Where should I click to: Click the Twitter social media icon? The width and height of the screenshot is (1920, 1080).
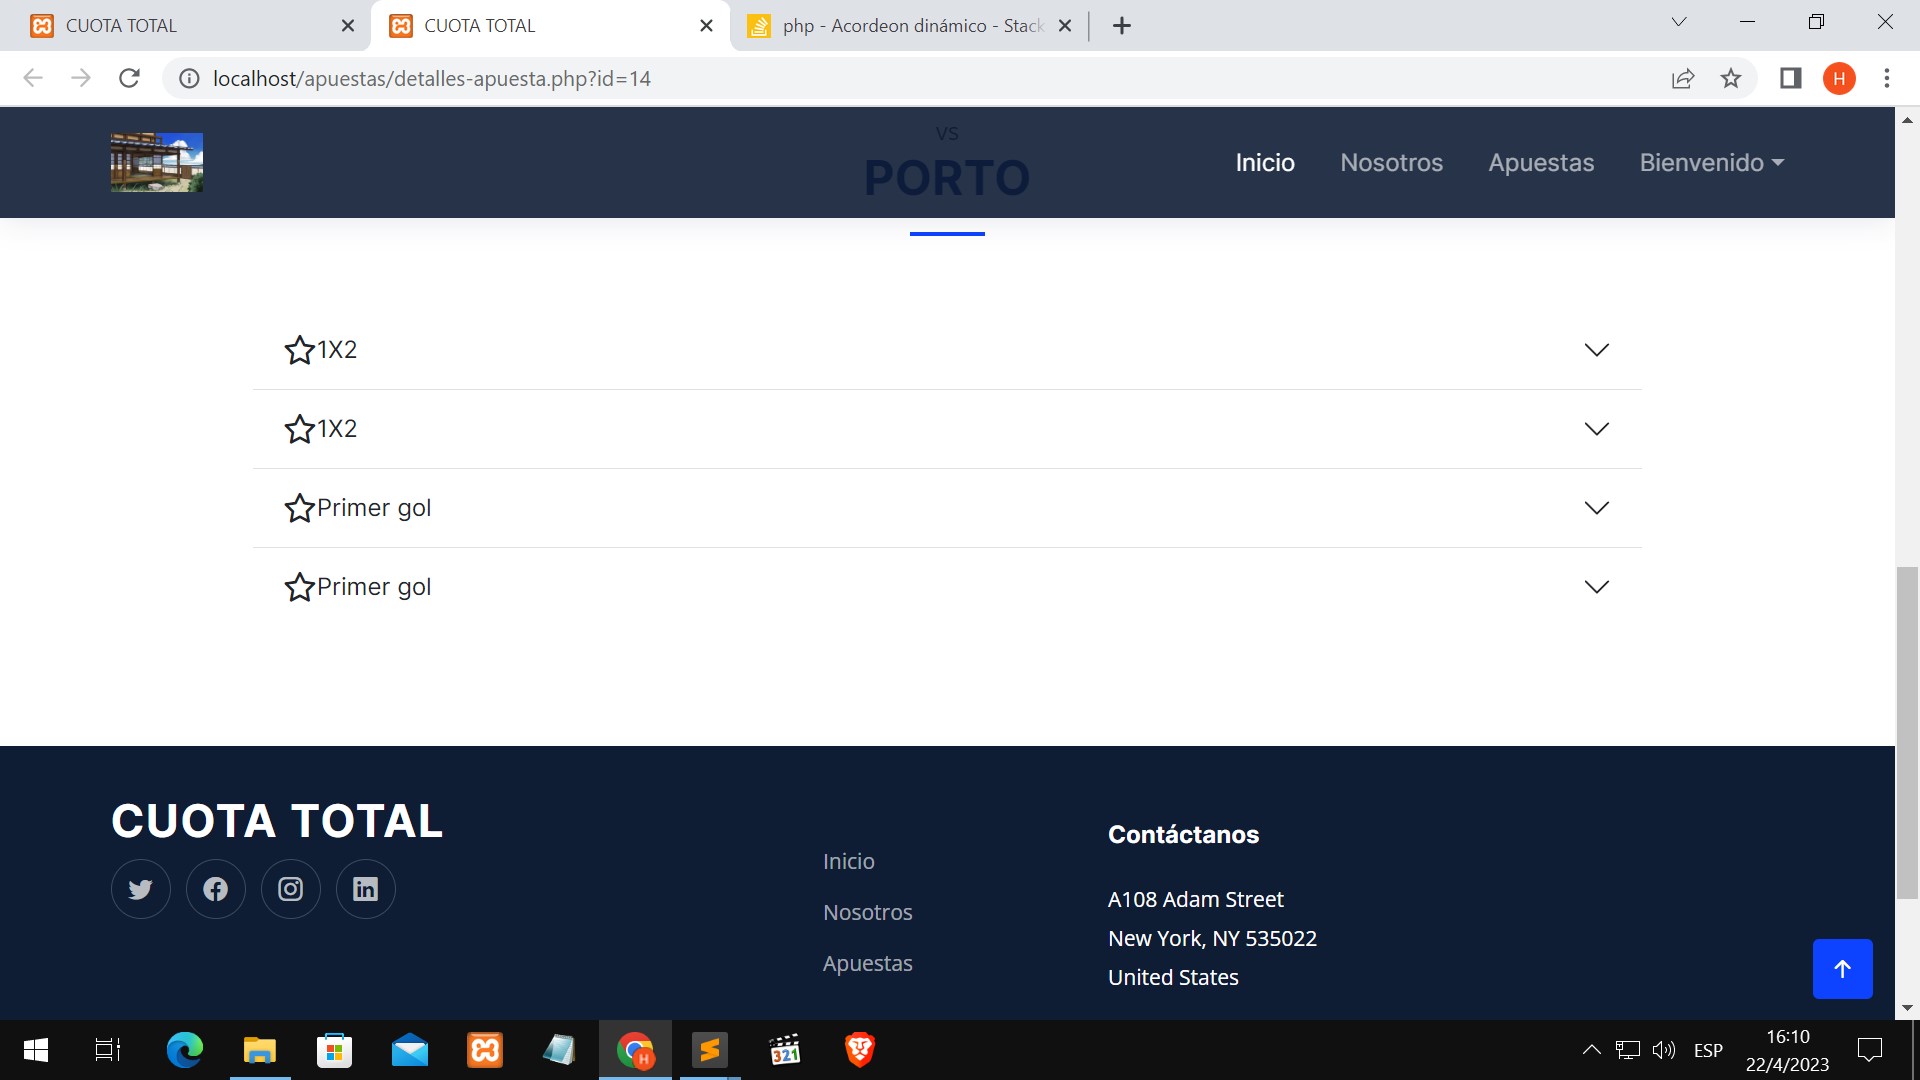click(x=140, y=887)
